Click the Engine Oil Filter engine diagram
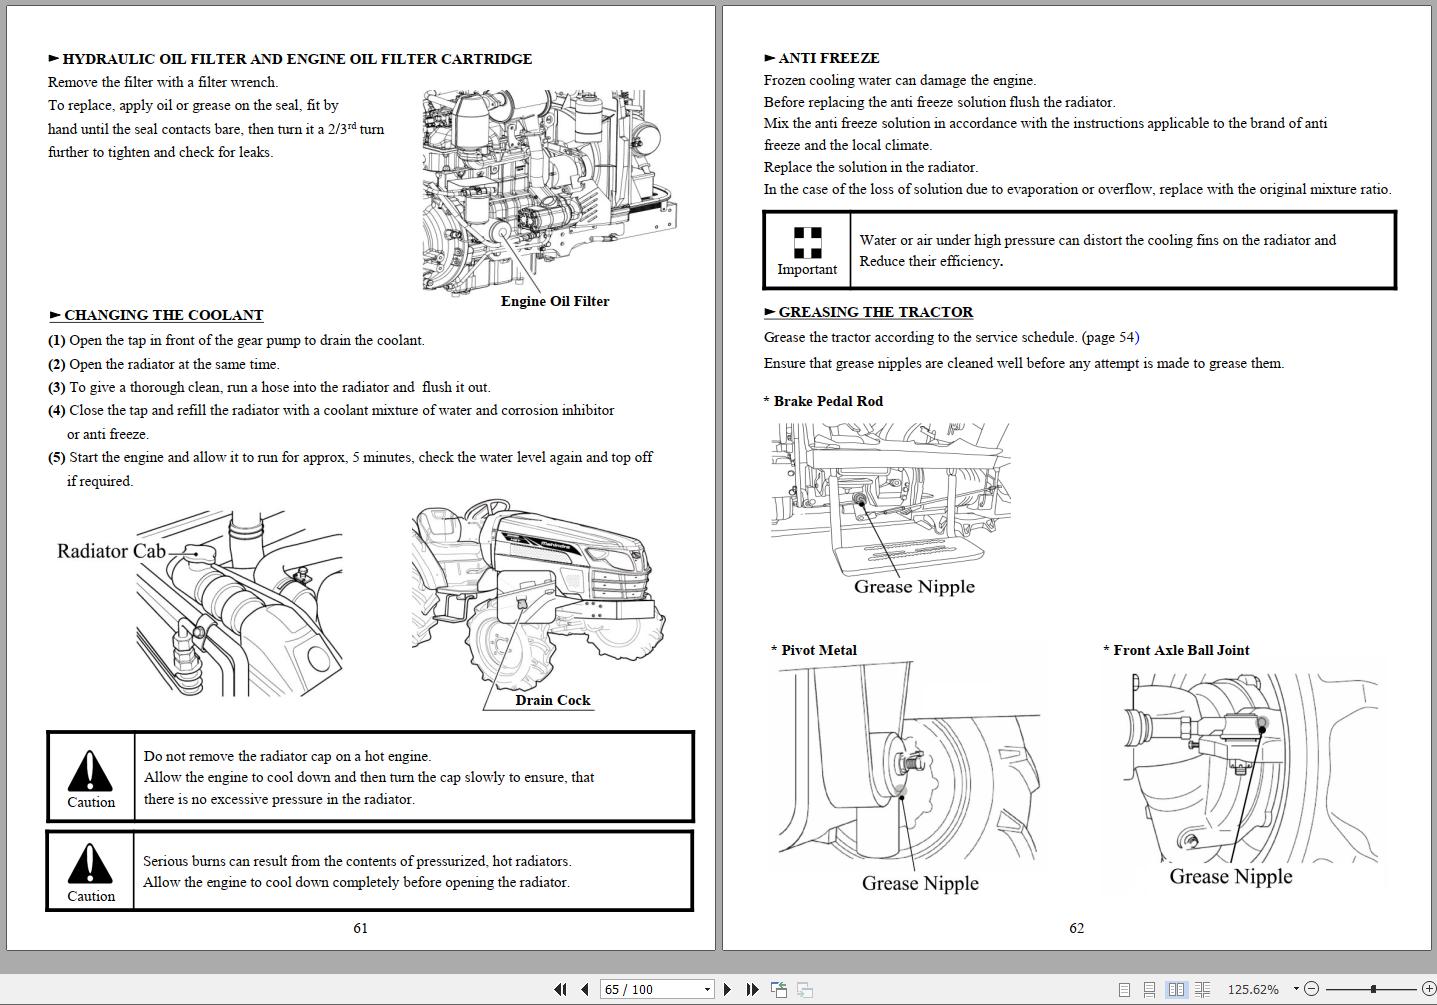1437x1005 pixels. tap(548, 190)
